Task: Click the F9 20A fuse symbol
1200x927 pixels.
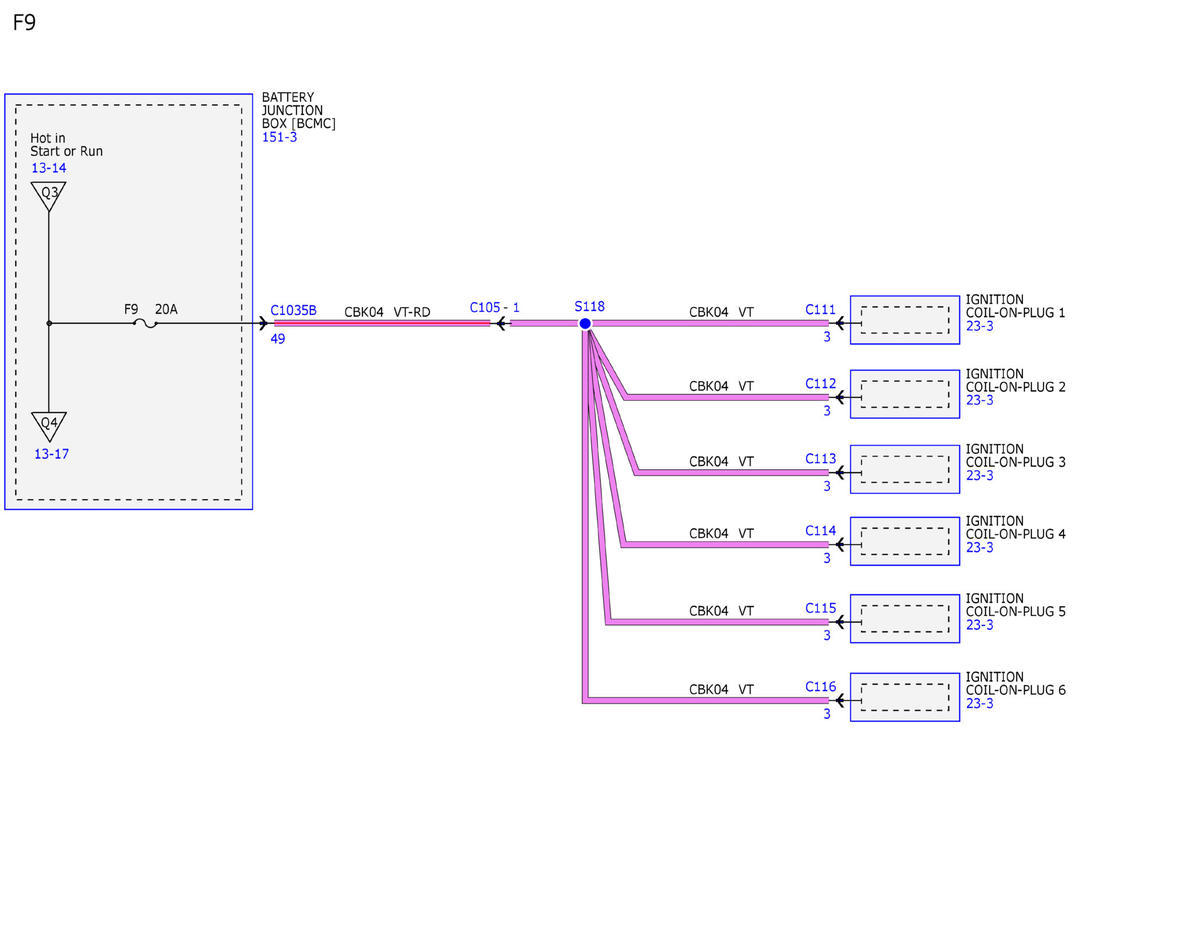Action: pos(146,323)
